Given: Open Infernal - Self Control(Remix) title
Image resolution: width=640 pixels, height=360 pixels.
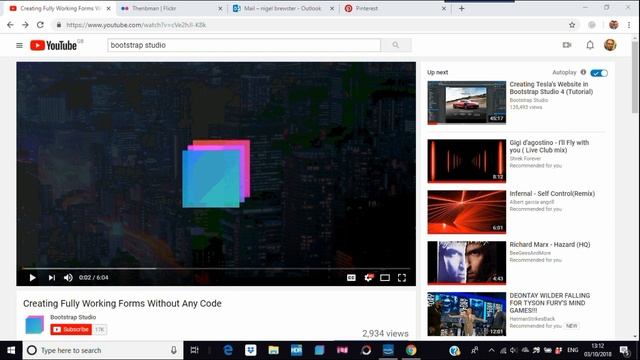Looking at the screenshot, I should pos(552,193).
